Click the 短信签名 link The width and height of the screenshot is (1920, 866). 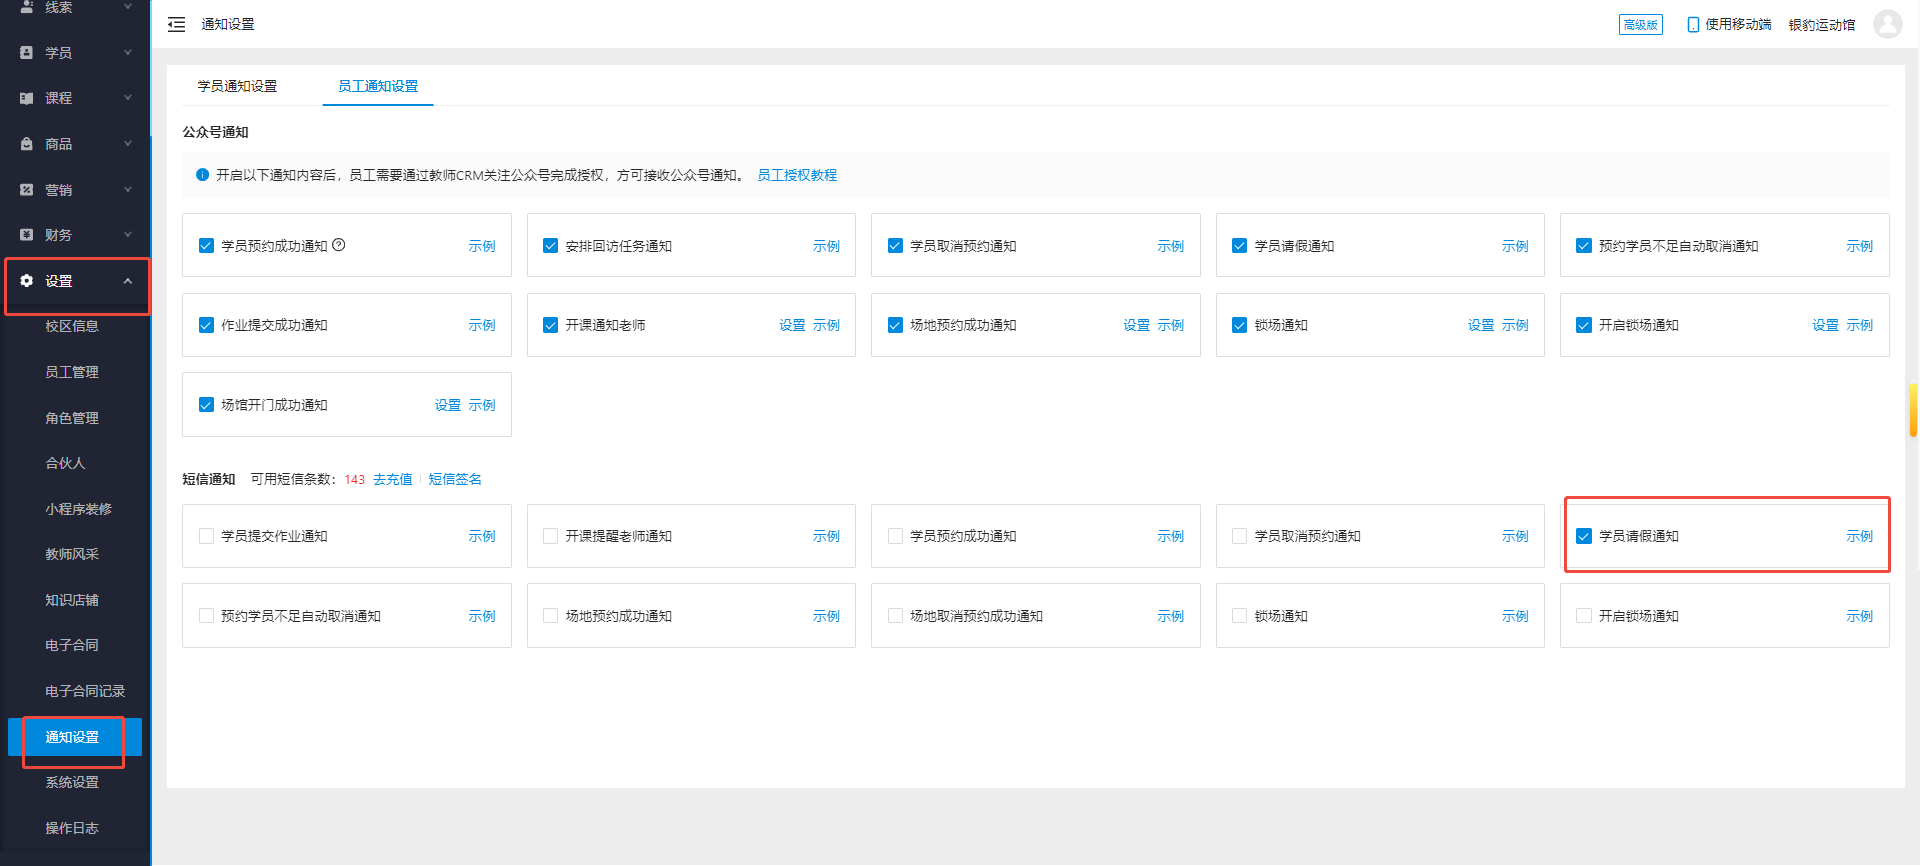tap(455, 479)
